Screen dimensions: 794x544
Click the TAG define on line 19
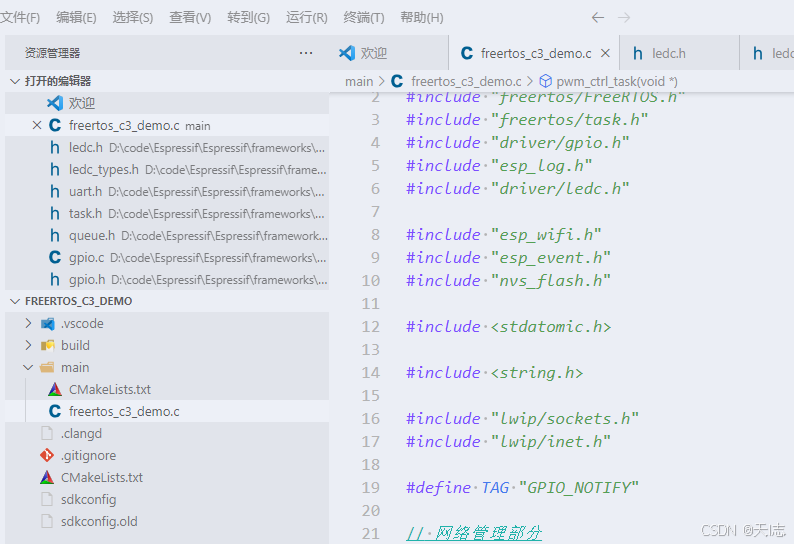click(495, 488)
